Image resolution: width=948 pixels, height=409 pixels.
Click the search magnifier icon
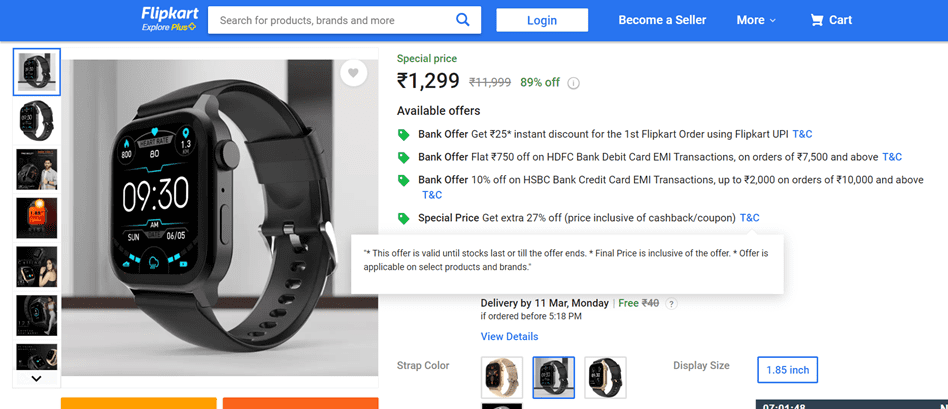click(x=462, y=20)
